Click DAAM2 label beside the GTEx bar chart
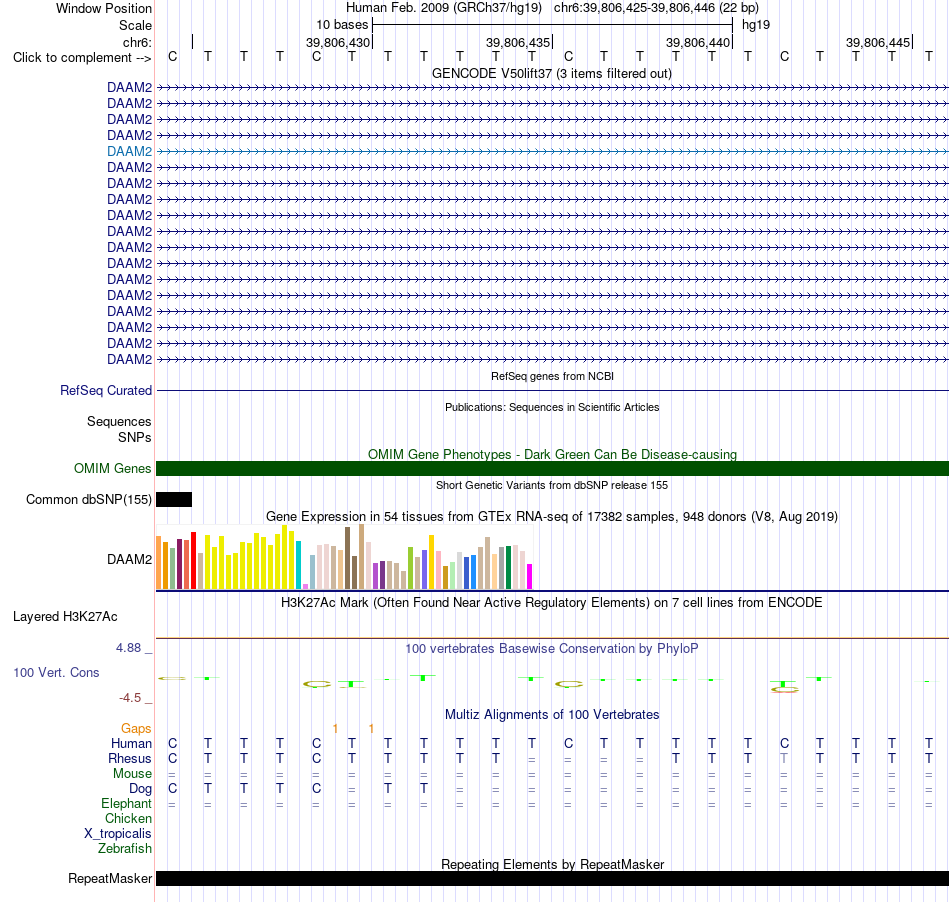 point(129,560)
